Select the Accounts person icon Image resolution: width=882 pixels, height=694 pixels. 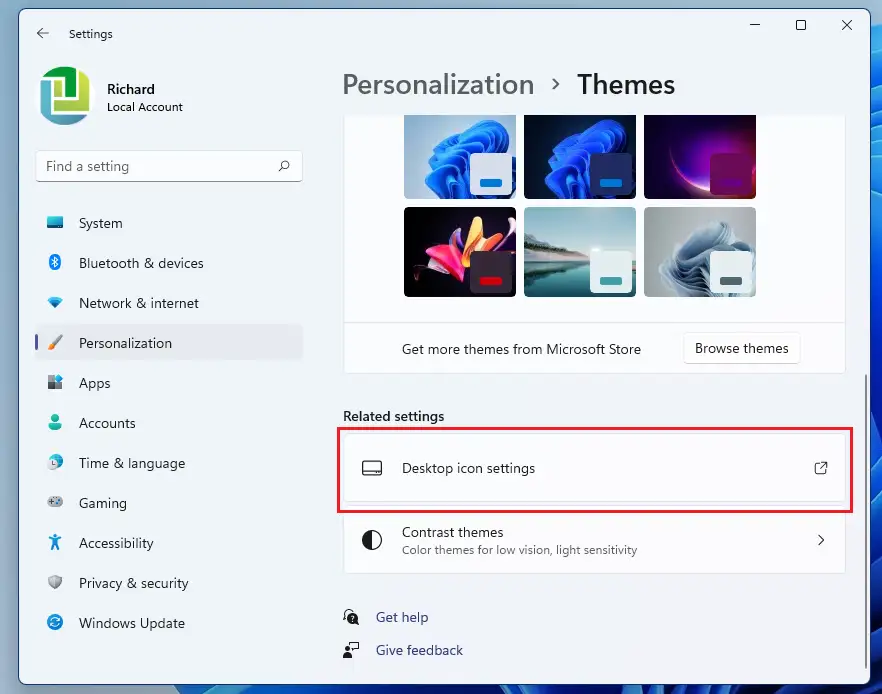pyautogui.click(x=55, y=422)
